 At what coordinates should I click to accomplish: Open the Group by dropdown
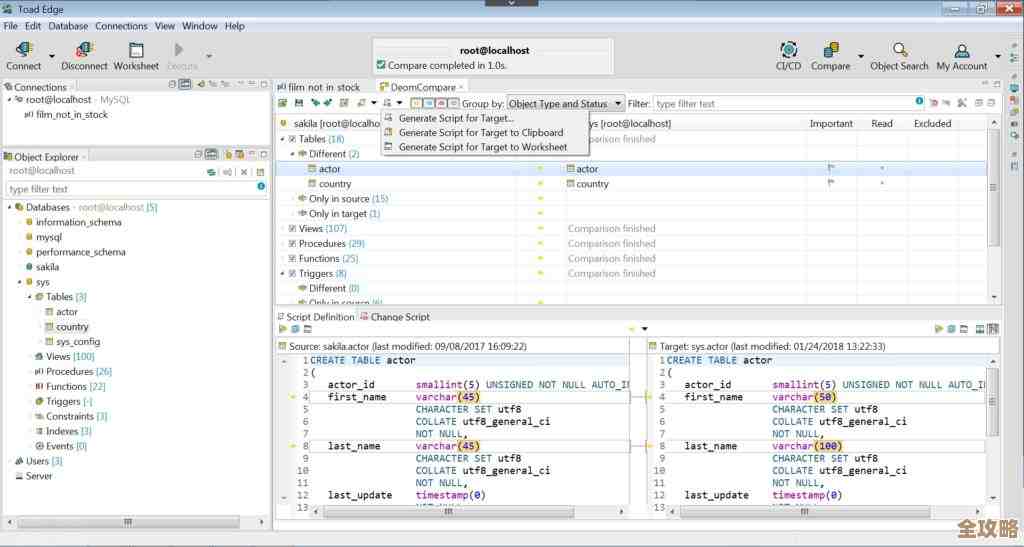coord(566,103)
